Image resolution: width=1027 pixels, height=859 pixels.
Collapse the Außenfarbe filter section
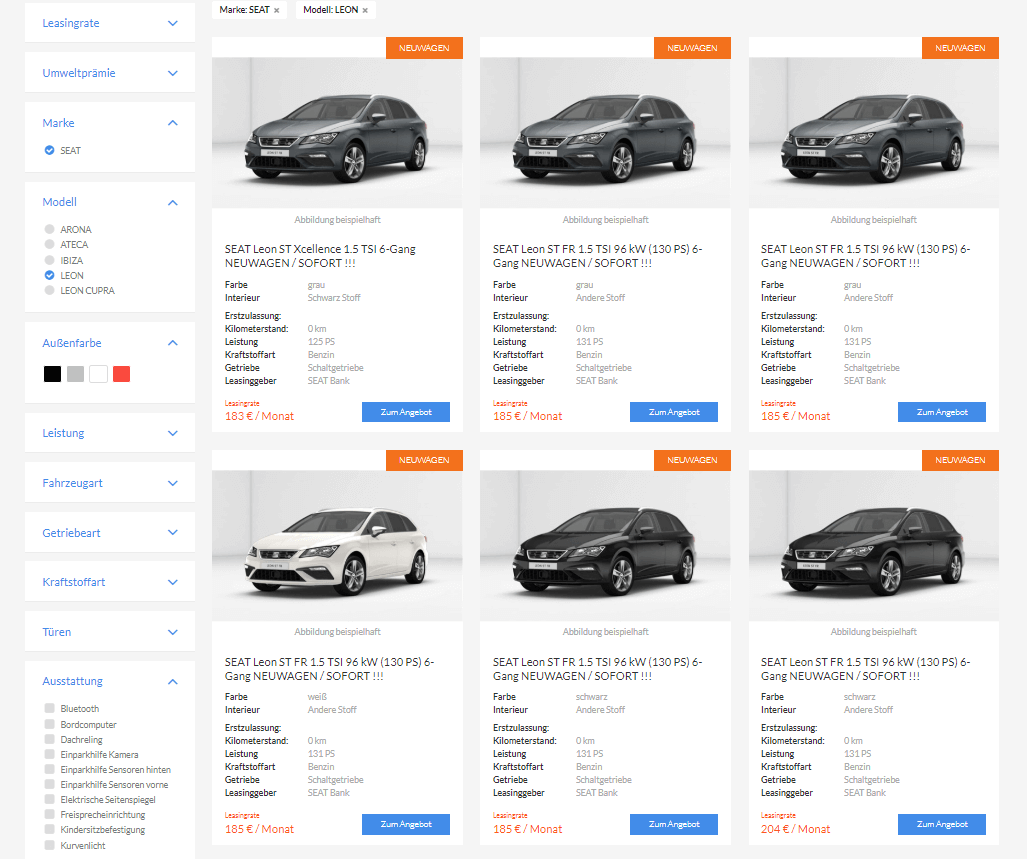173,343
